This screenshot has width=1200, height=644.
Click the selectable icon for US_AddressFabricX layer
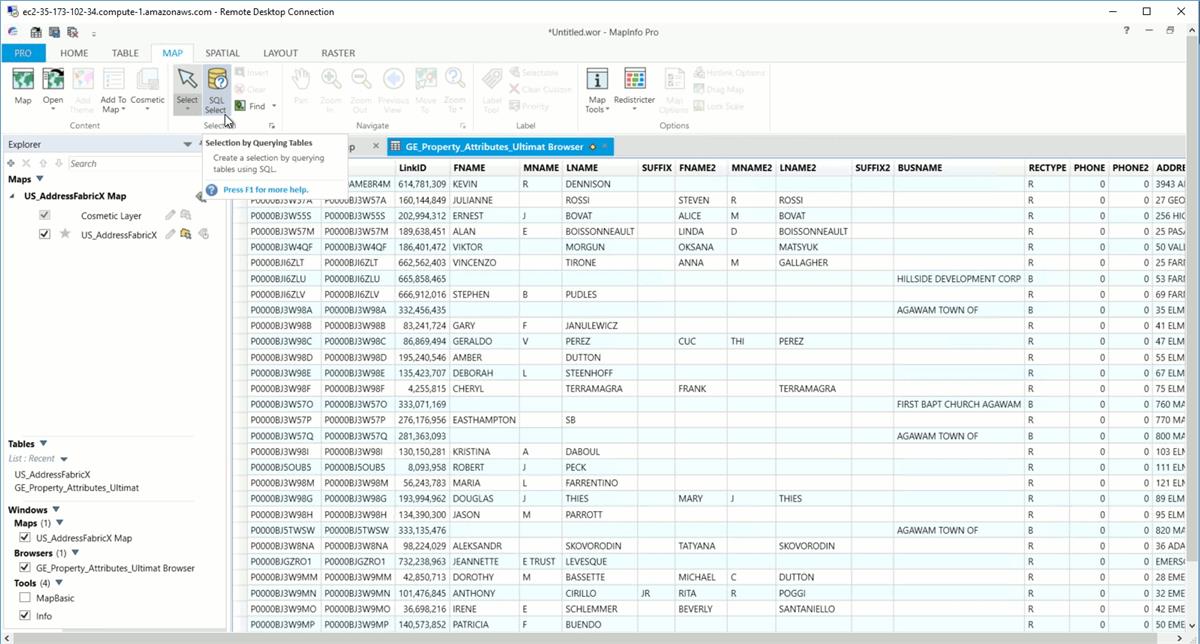click(x=186, y=234)
